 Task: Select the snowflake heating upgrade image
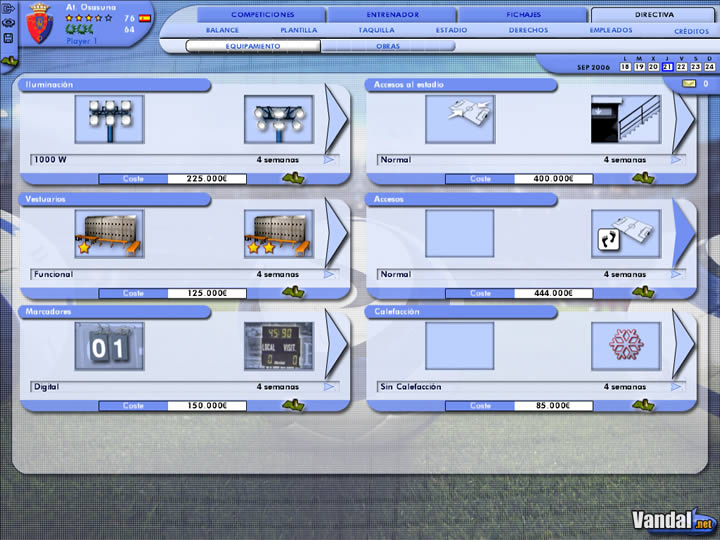[x=626, y=346]
